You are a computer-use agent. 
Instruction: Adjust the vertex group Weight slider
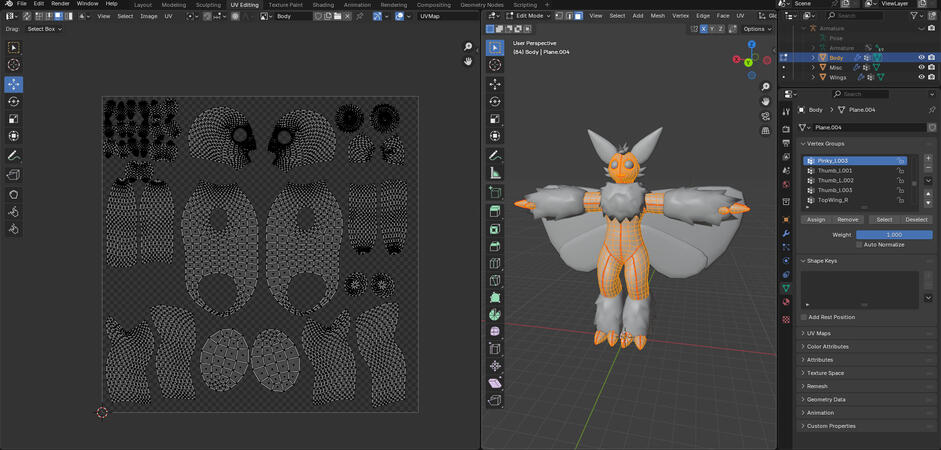[x=894, y=235]
